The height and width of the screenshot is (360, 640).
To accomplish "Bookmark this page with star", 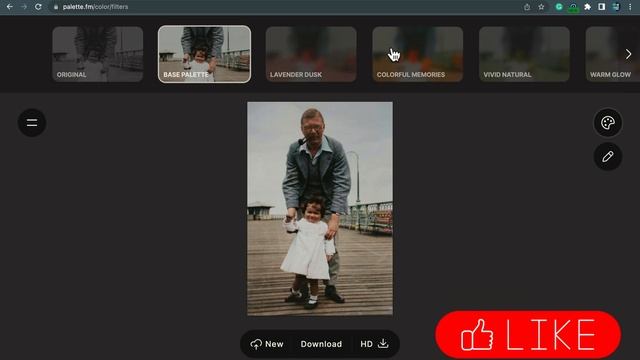I will tap(541, 7).
